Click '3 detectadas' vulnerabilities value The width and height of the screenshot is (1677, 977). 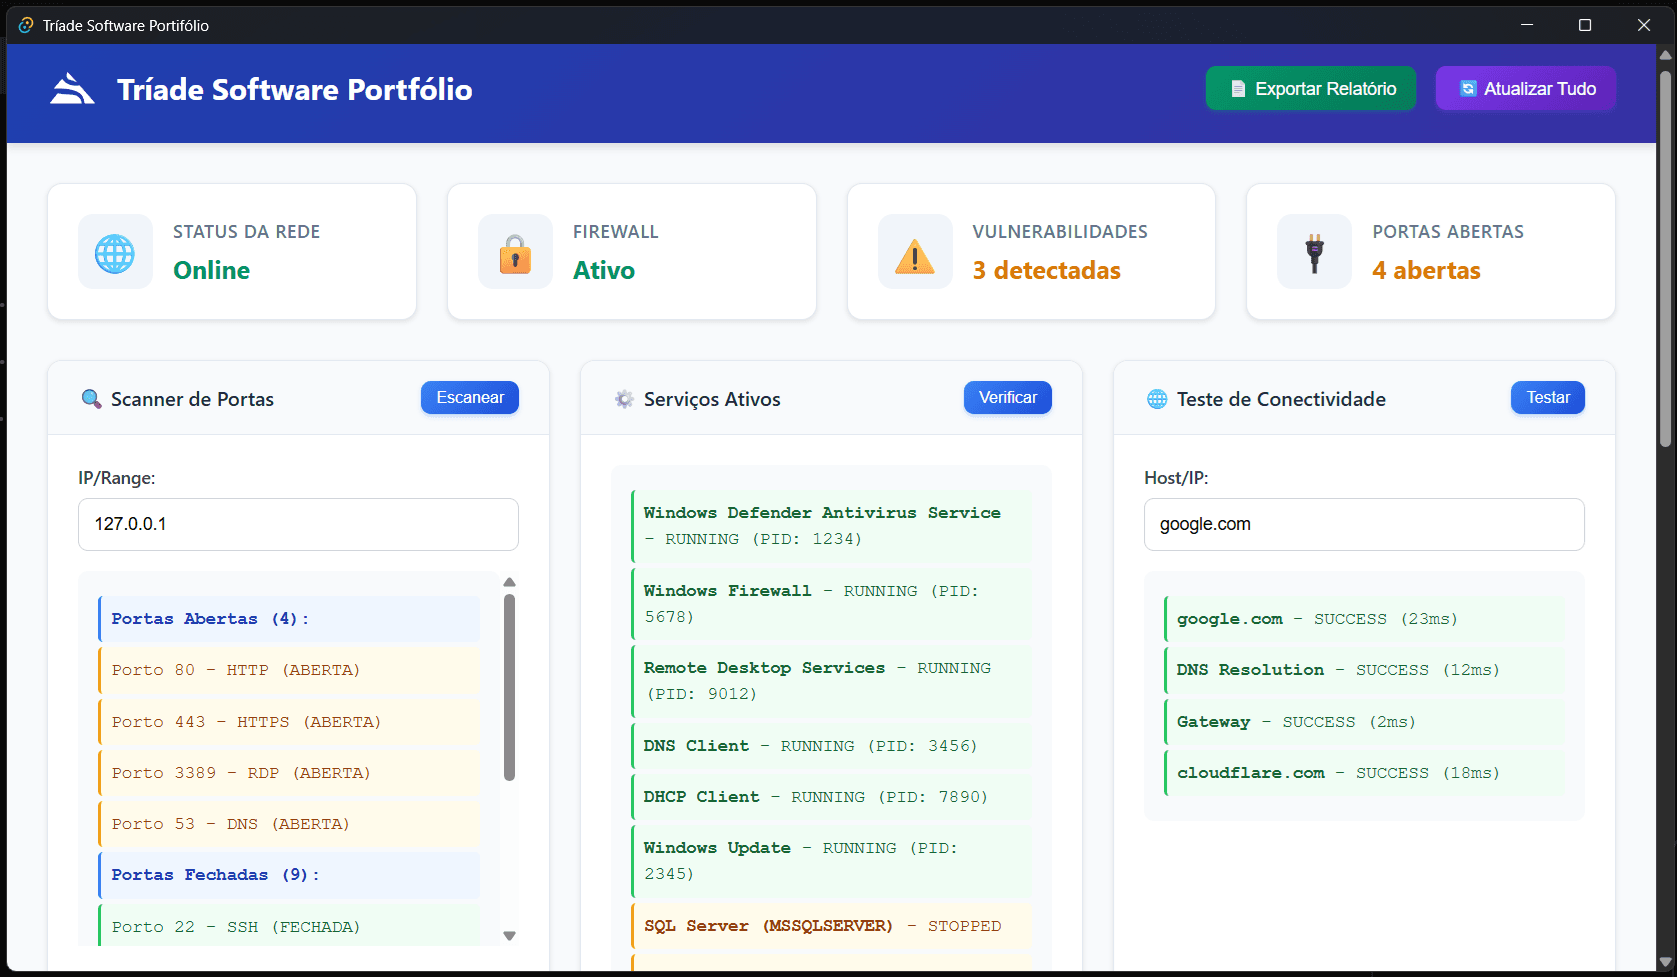coord(1047,271)
